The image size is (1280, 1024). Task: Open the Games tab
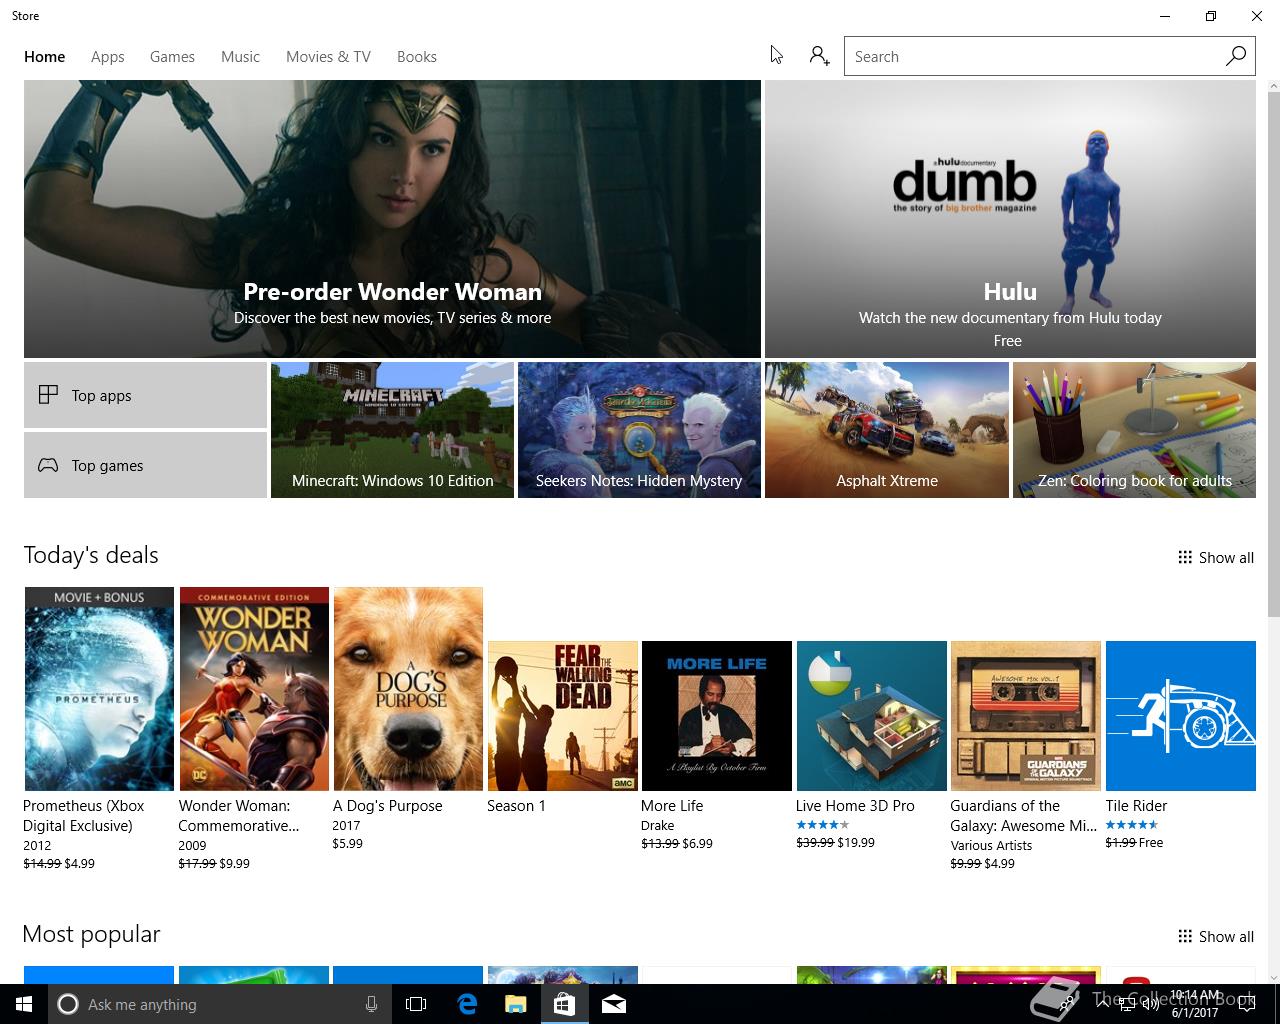click(x=172, y=57)
